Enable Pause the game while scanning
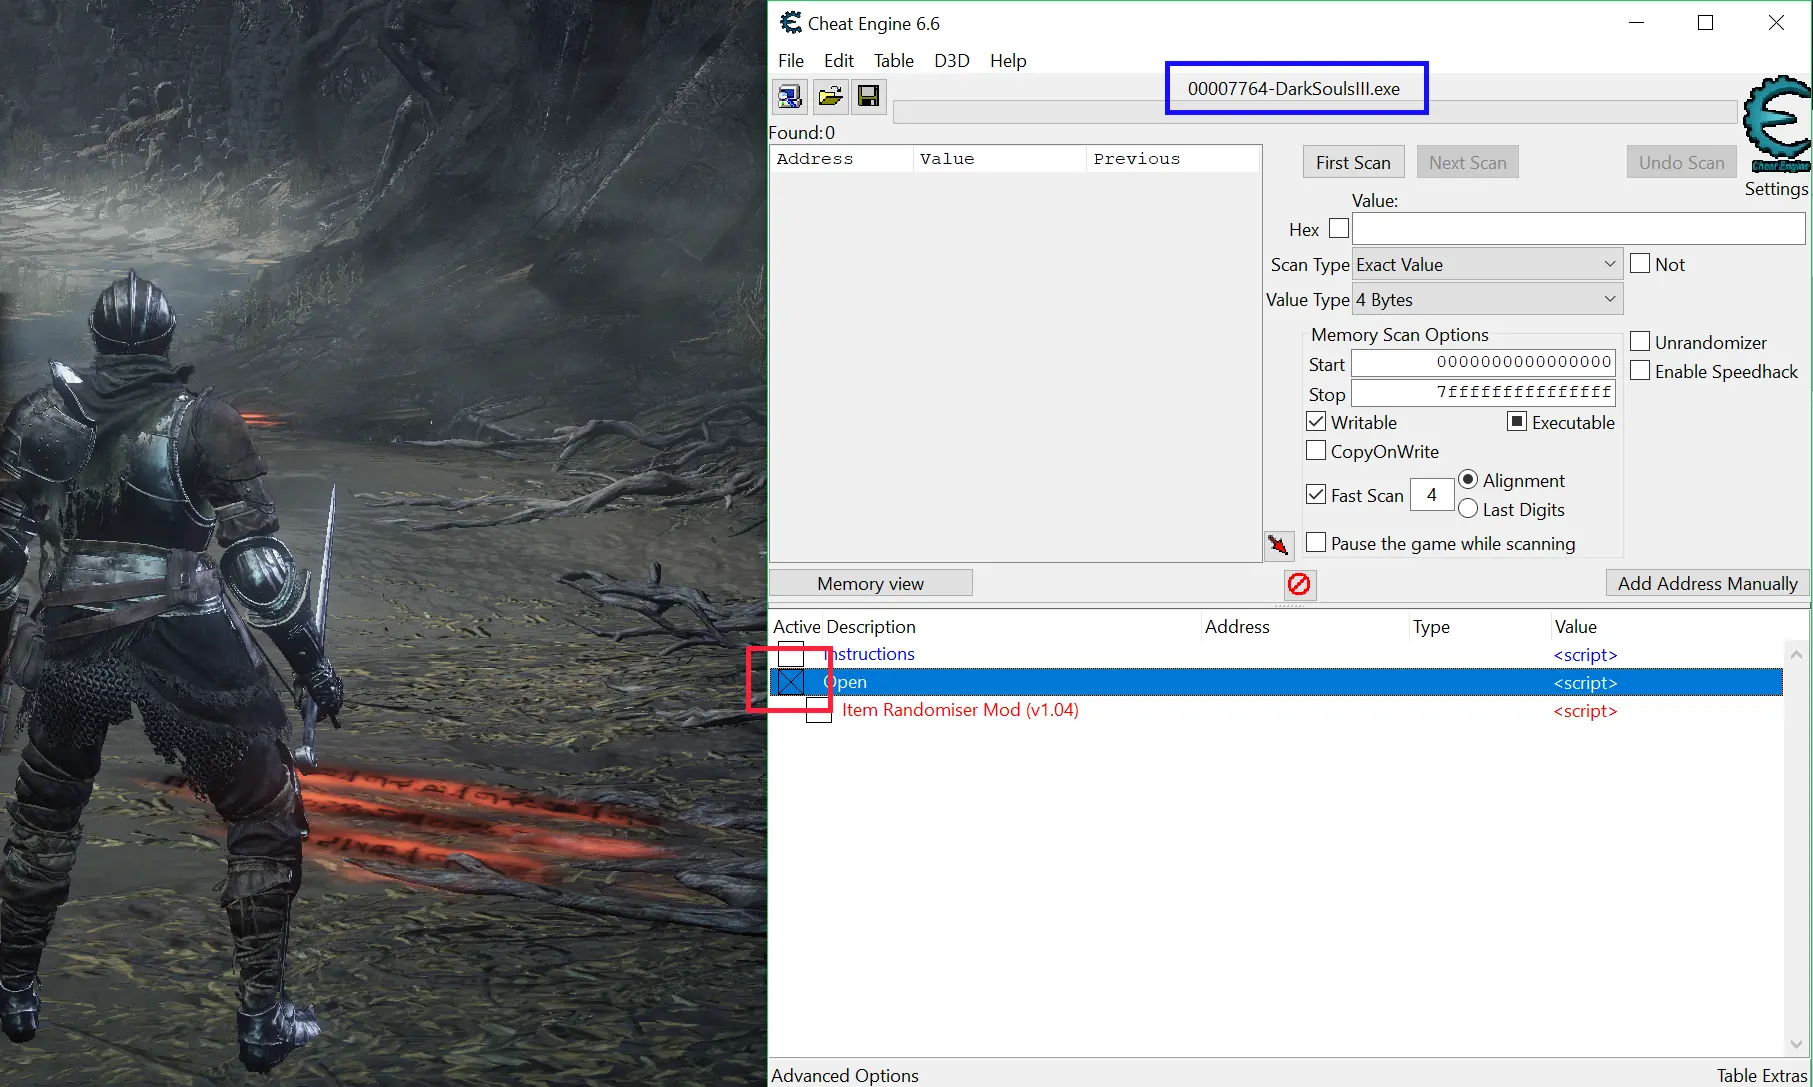Image resolution: width=1813 pixels, height=1087 pixels. [1316, 543]
